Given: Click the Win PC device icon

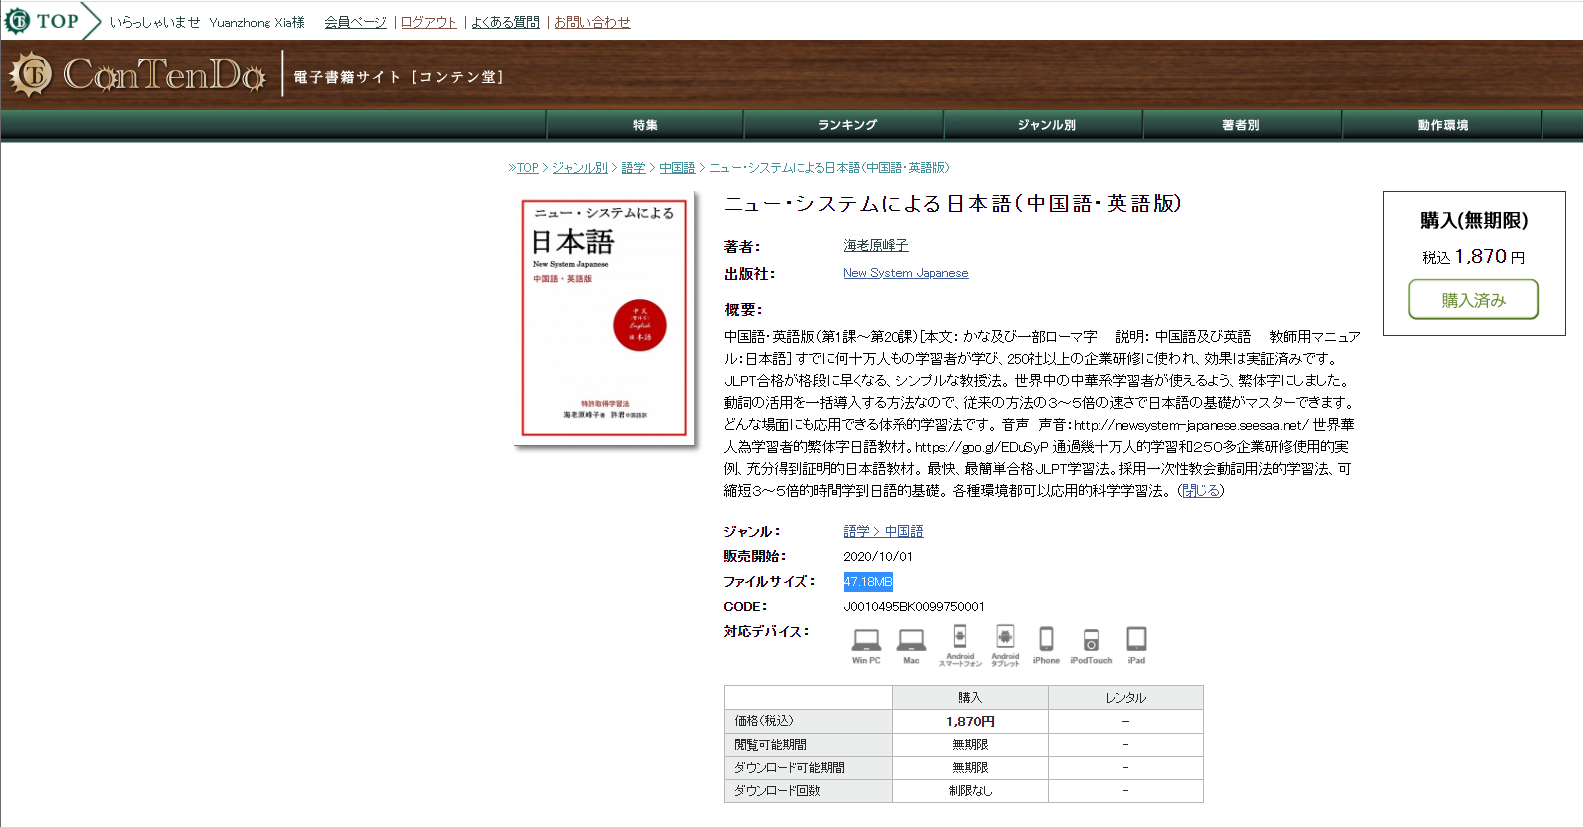Looking at the screenshot, I should [866, 646].
